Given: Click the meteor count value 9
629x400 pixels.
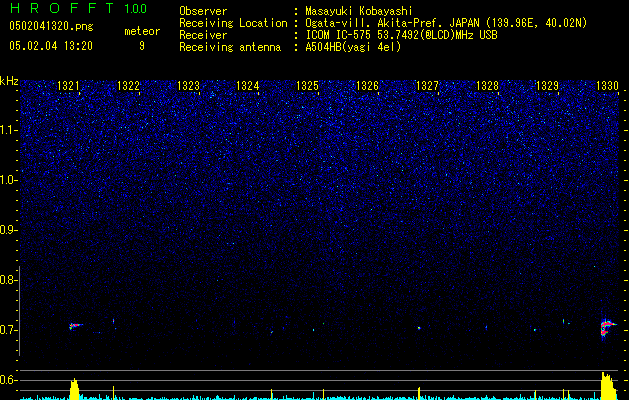Looking at the screenshot, I should pos(142,46).
